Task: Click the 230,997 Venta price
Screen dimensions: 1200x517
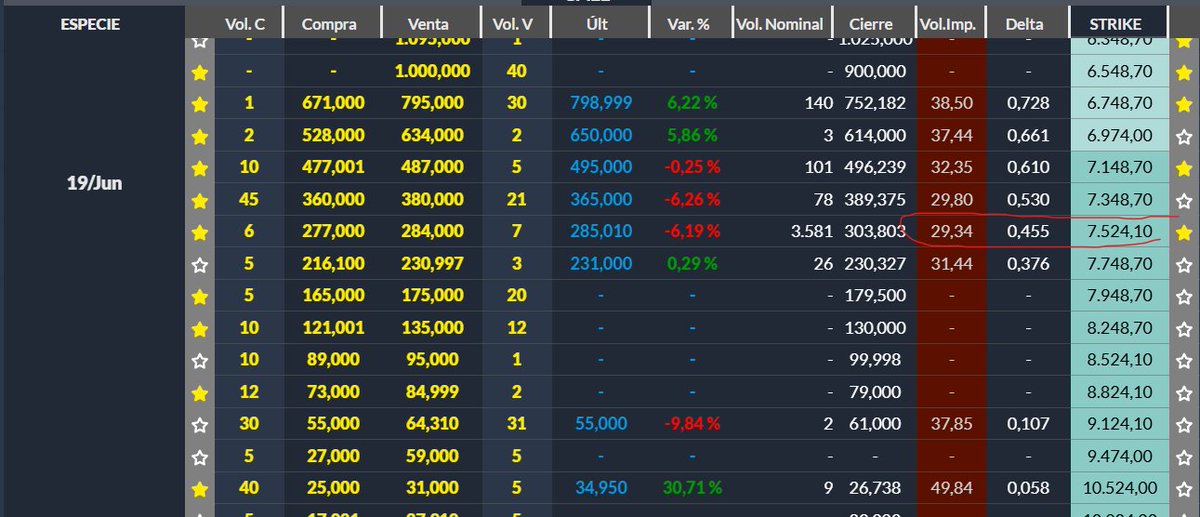Action: coord(430,264)
